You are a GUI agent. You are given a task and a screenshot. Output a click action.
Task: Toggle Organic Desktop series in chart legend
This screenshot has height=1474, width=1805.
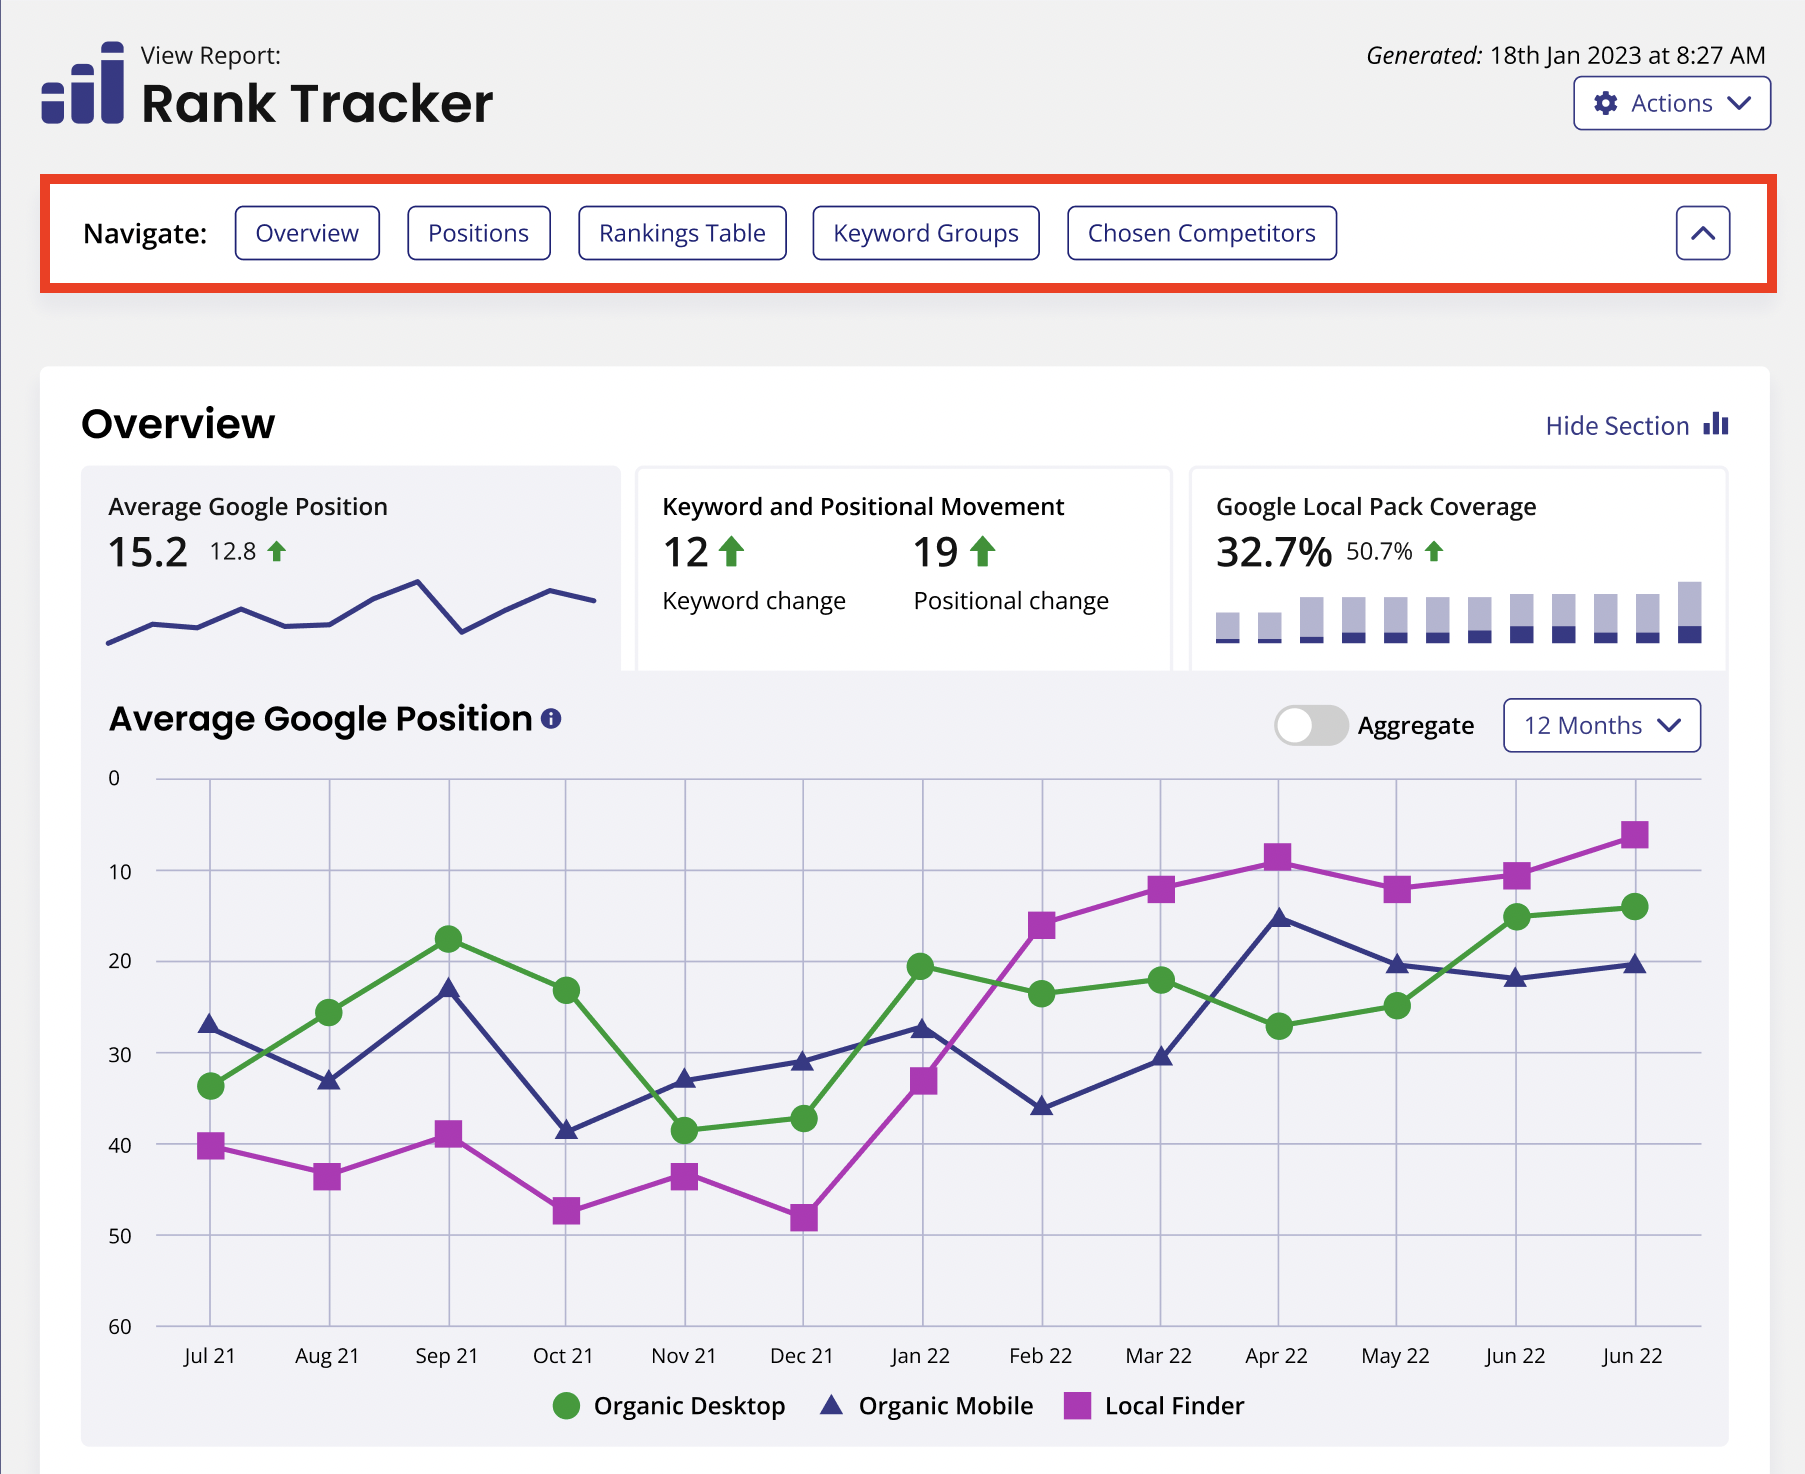click(x=669, y=1406)
